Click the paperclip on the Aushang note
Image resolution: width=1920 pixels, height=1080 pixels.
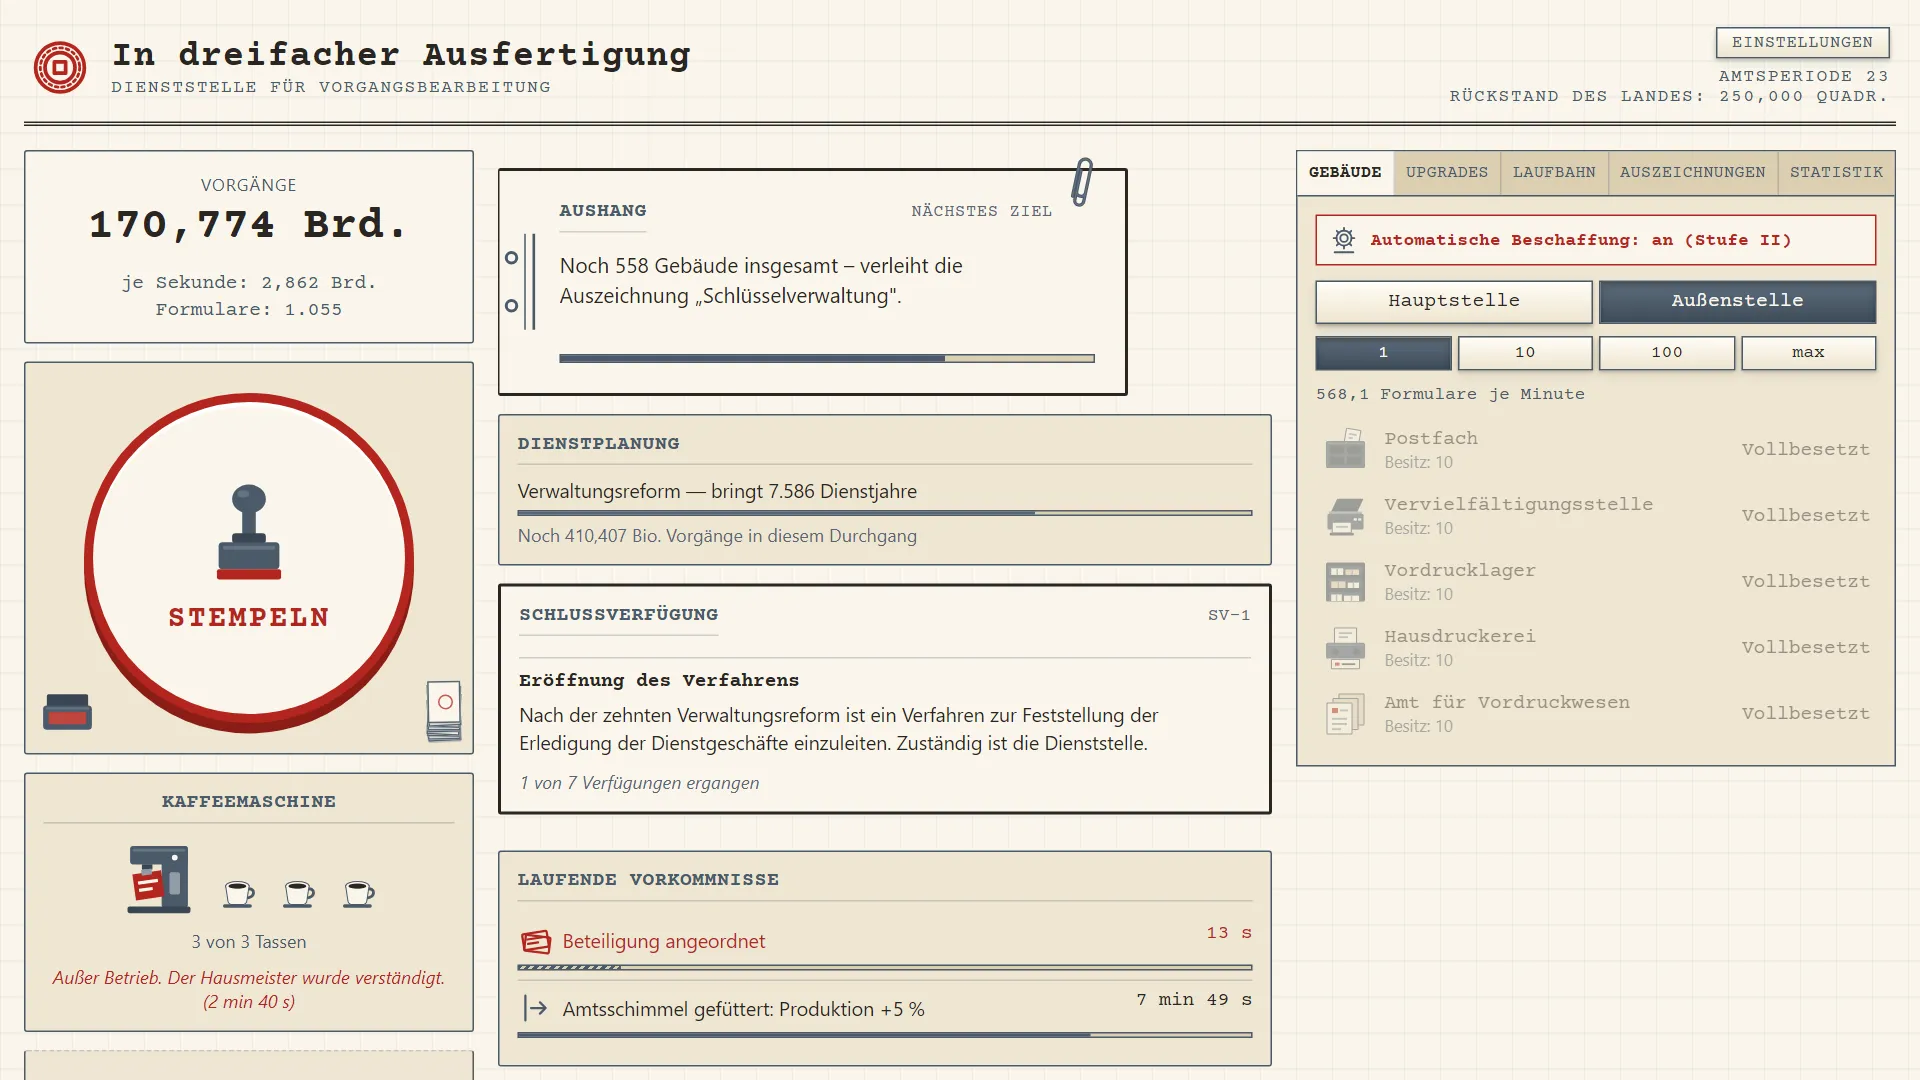click(x=1082, y=182)
